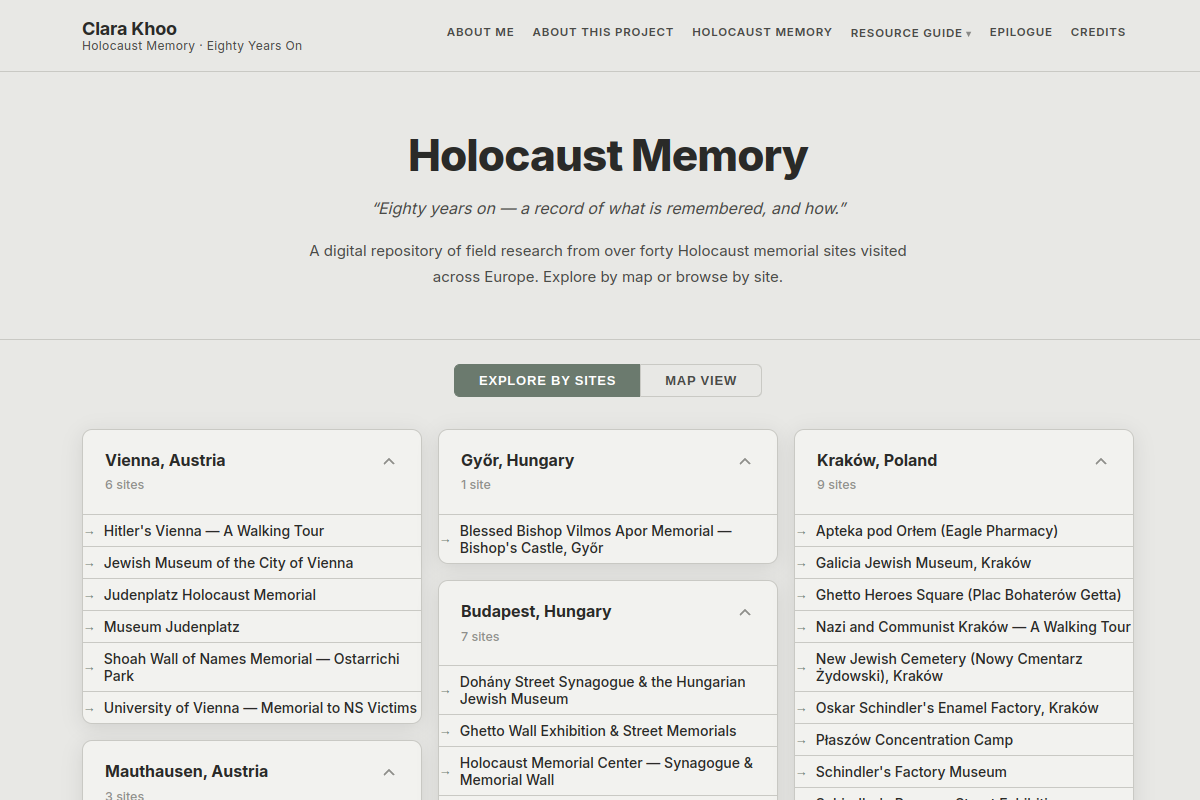Collapse the Mauthausen, Austria card chevron

389,772
